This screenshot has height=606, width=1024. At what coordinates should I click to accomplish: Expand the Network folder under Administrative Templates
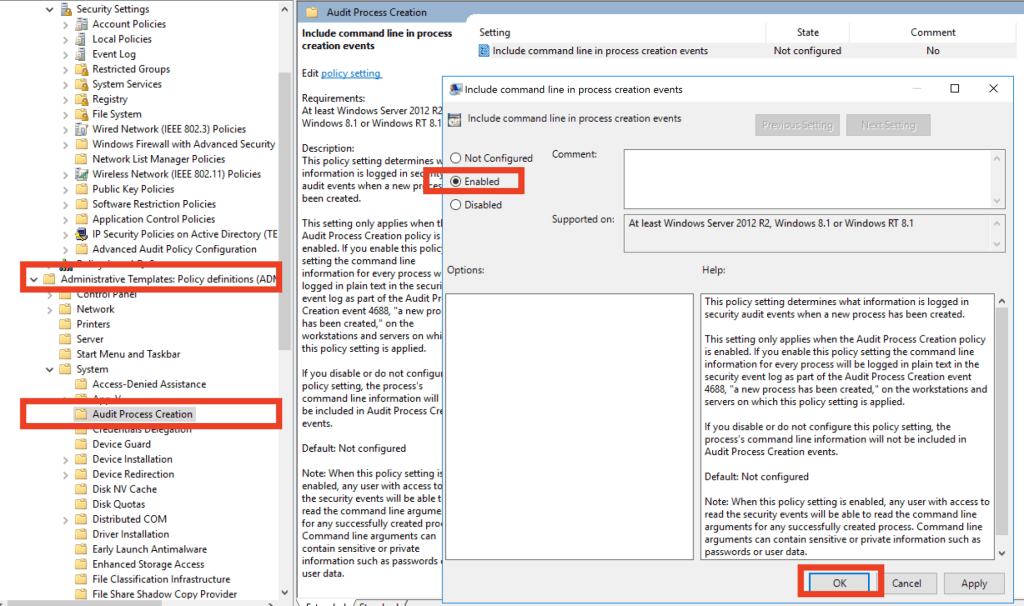tap(50, 309)
